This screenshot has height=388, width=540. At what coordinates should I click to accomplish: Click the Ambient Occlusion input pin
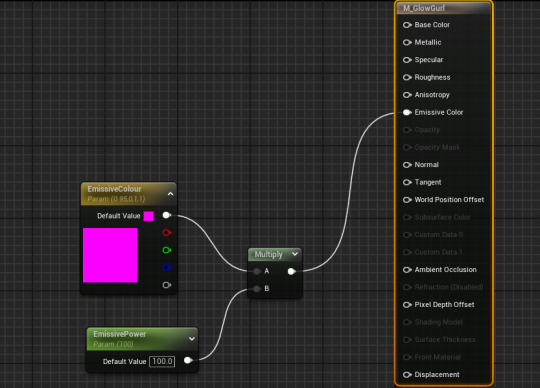pyautogui.click(x=407, y=270)
